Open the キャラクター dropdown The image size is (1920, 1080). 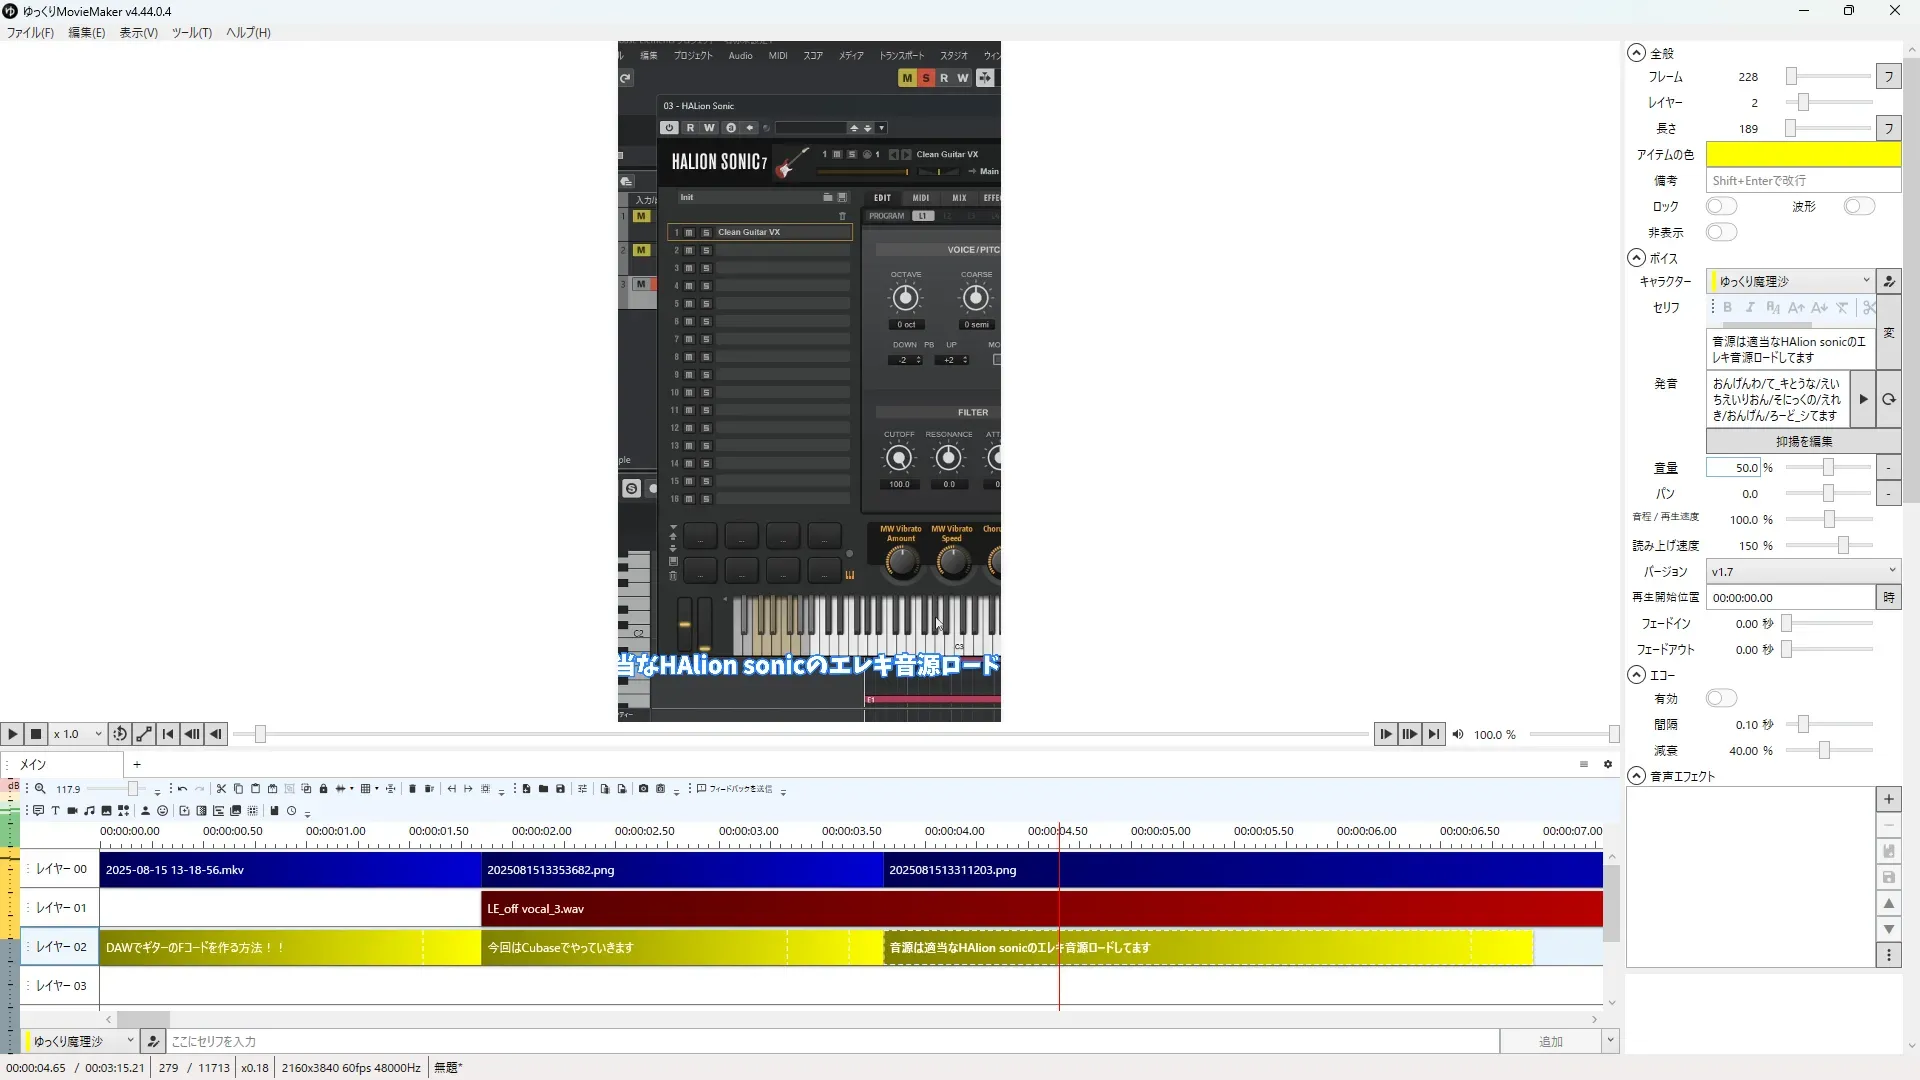[1790, 281]
